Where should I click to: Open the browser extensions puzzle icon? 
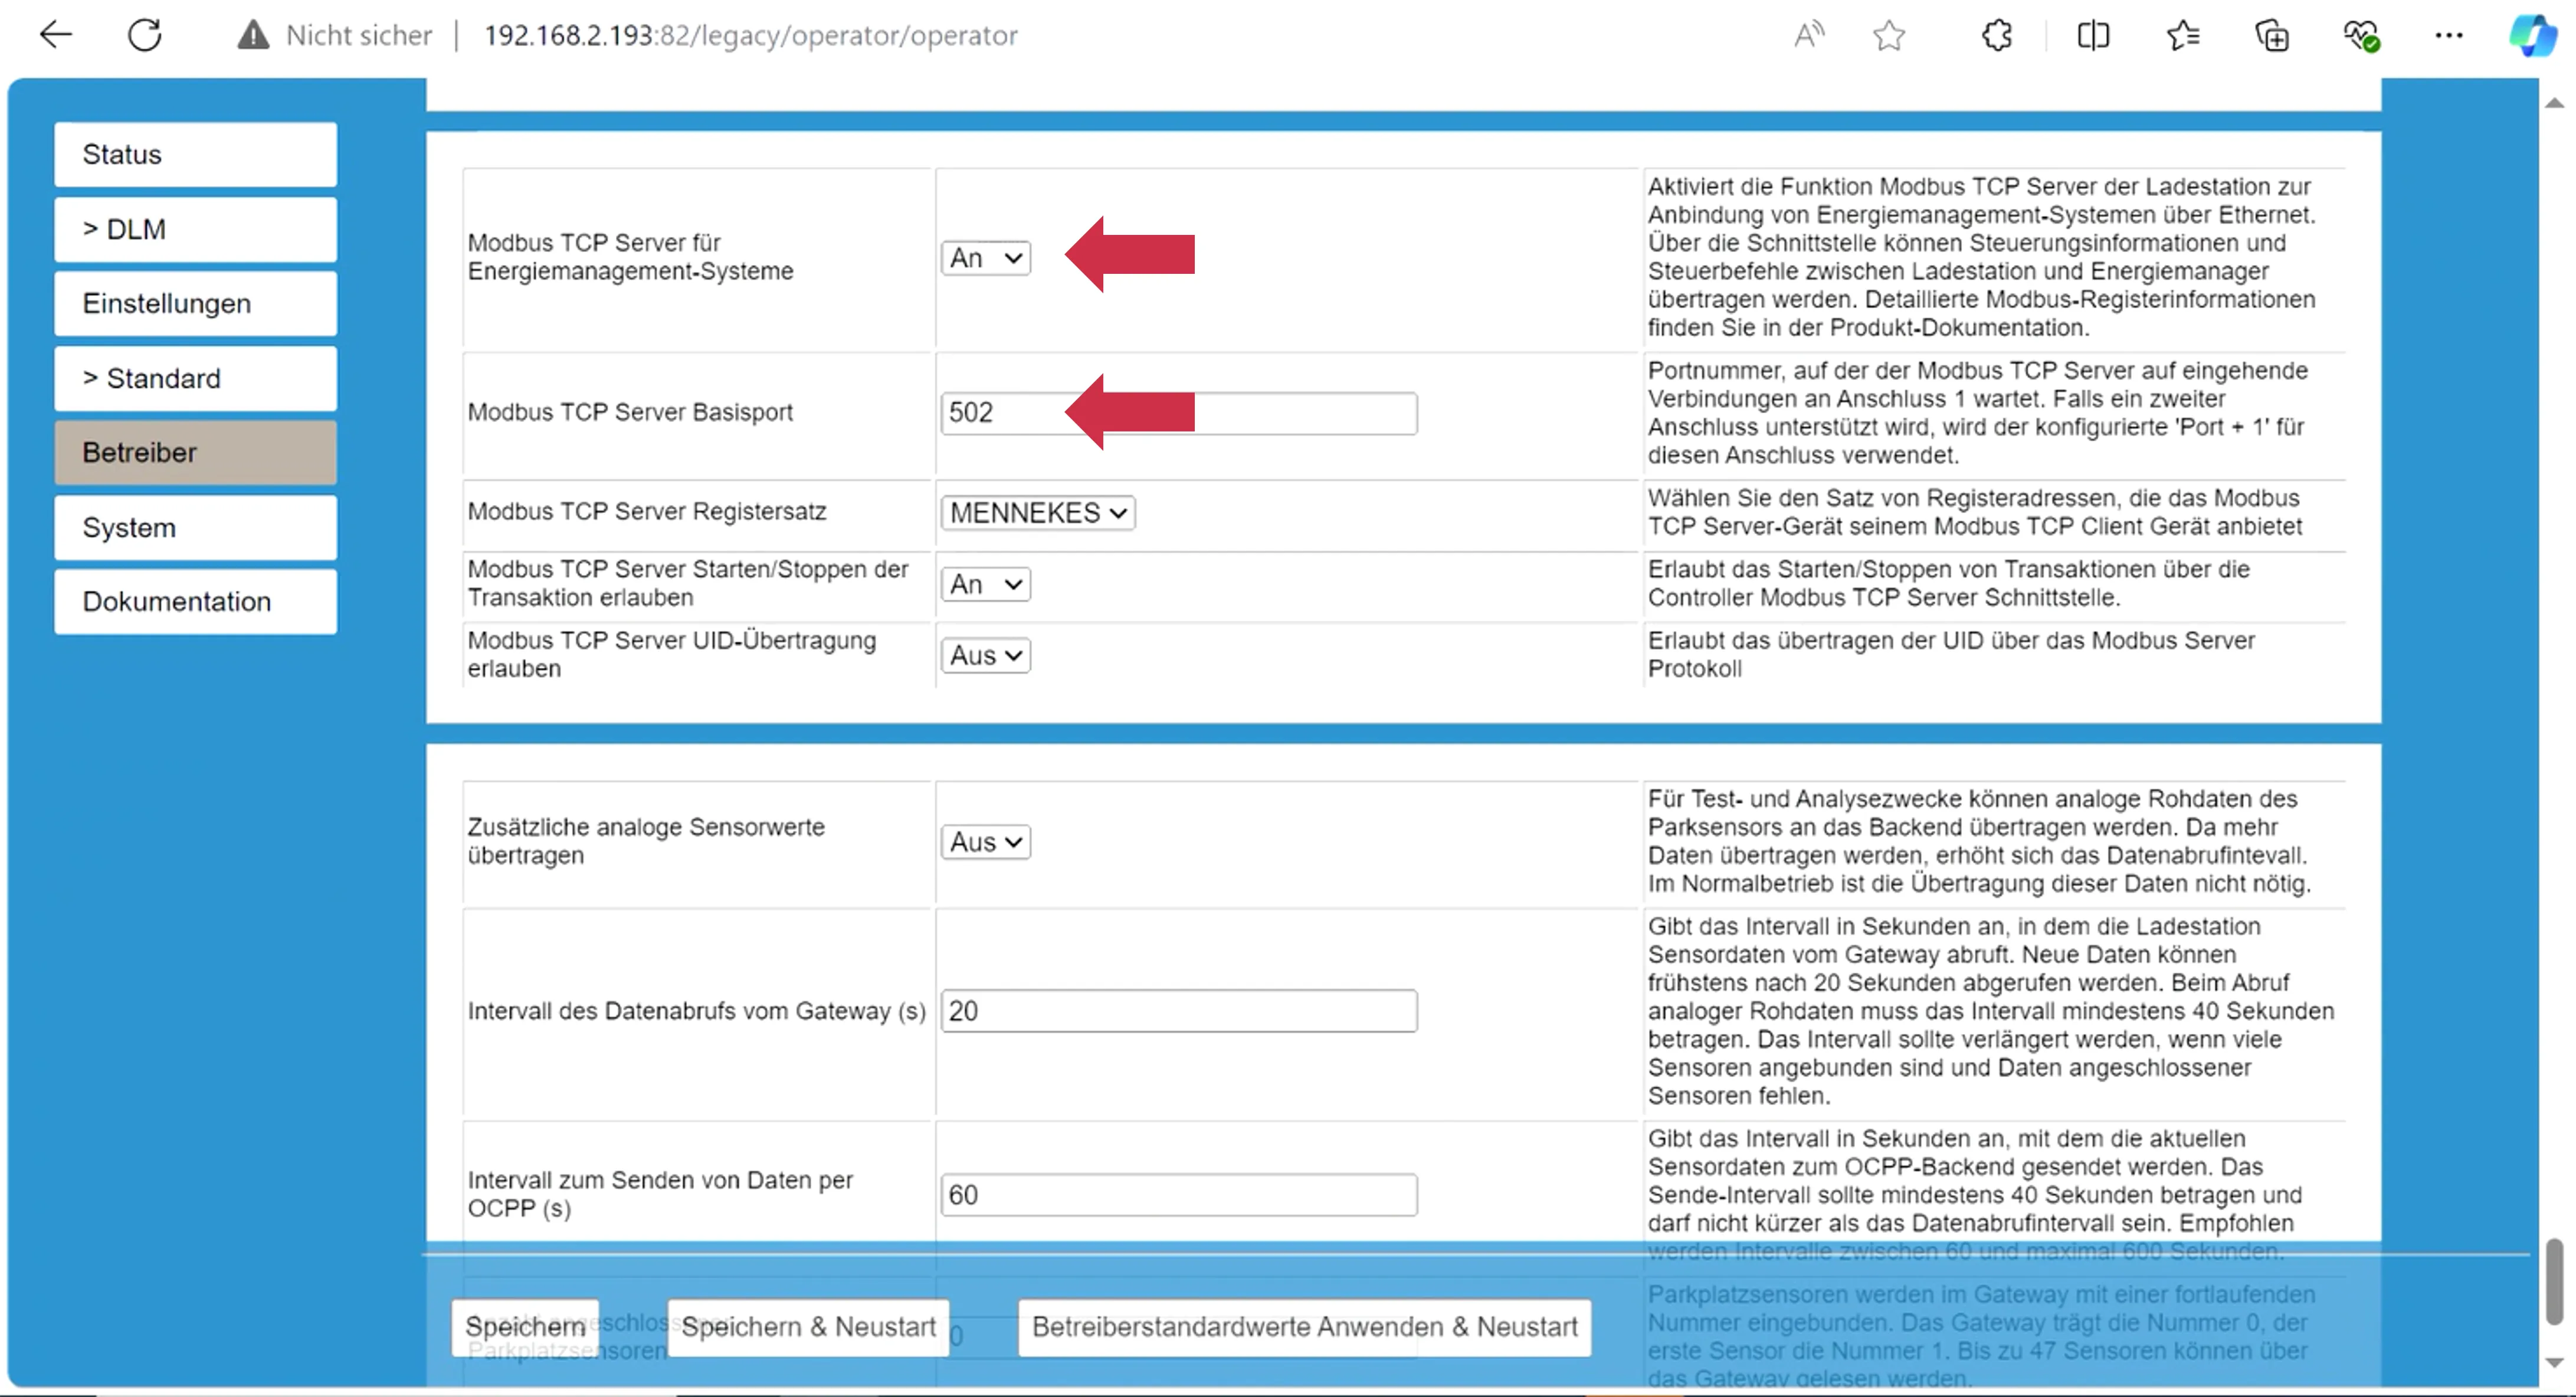[x=1996, y=36]
